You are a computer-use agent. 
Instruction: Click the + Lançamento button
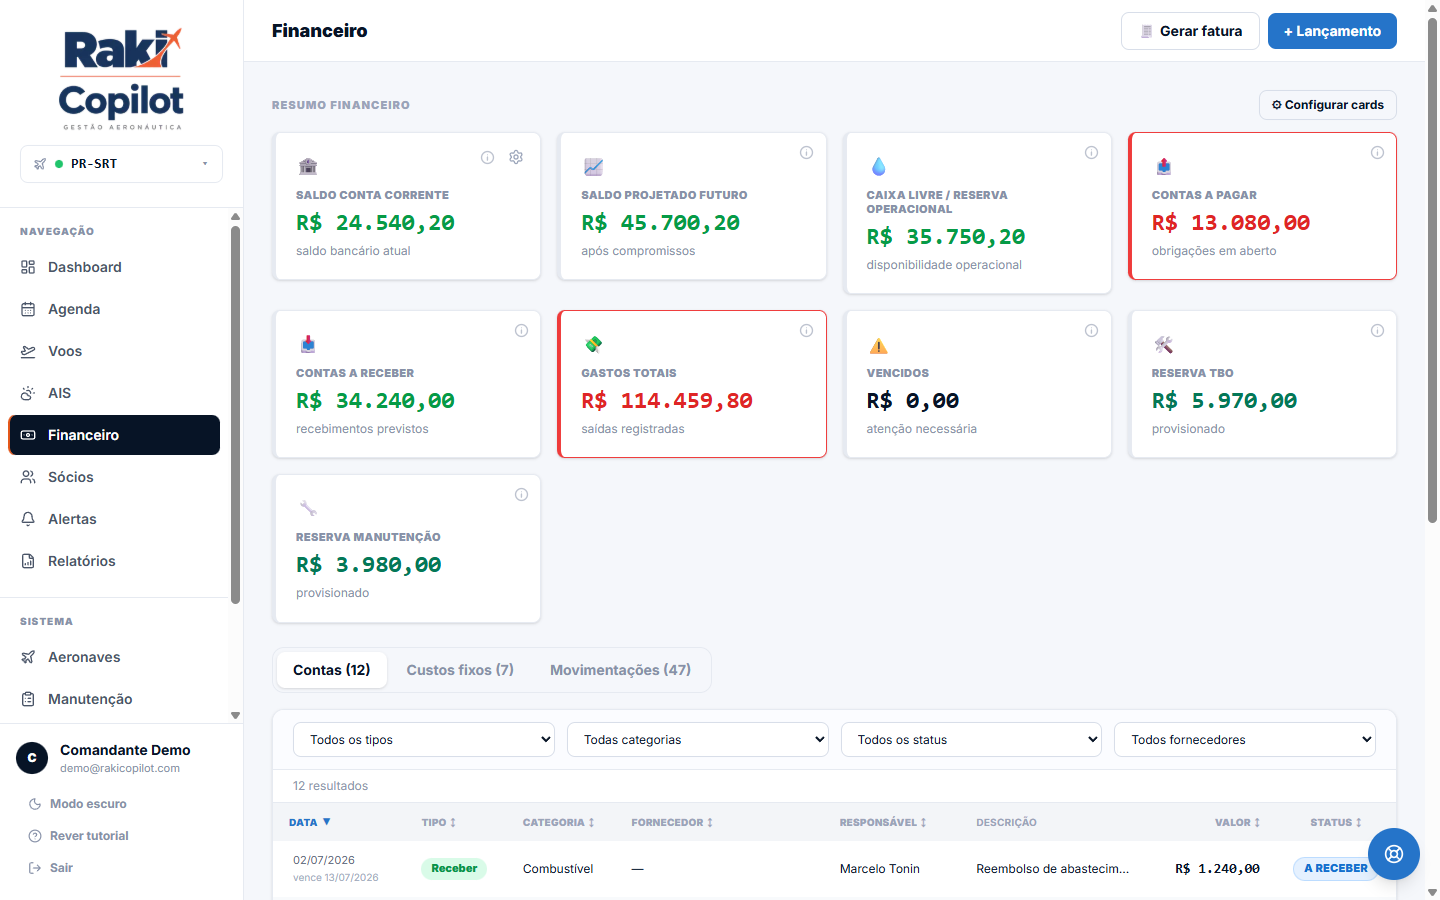pos(1332,31)
